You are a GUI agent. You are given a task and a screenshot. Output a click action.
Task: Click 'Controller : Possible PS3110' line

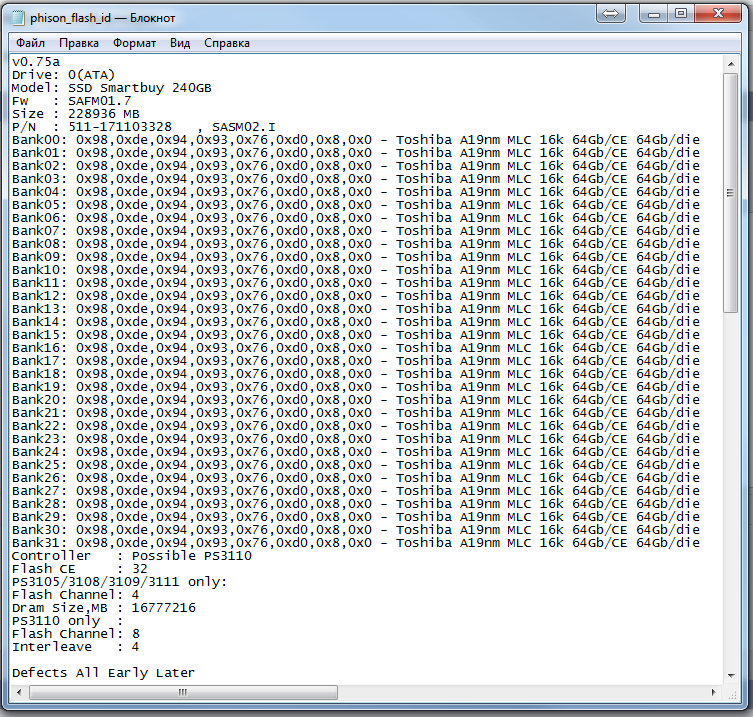pos(132,556)
